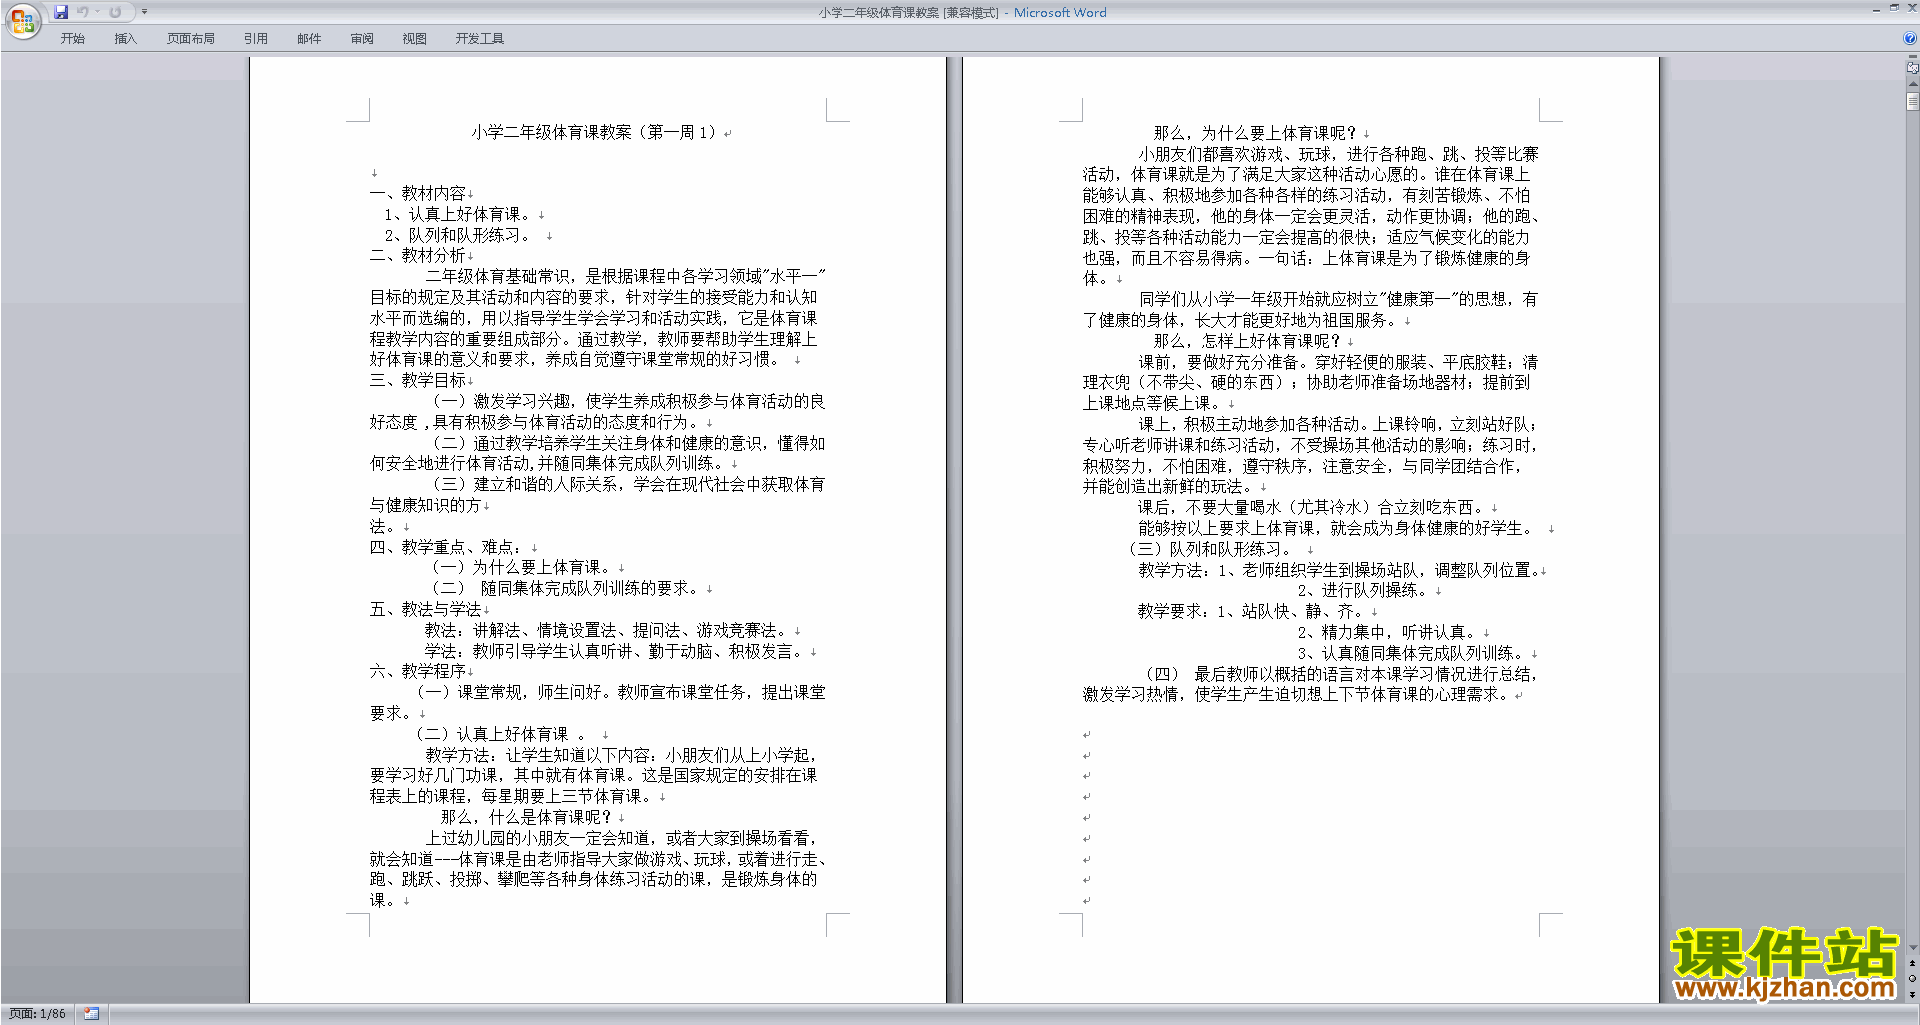Click the line 3、认真随同集体完成队列训练。
1920x1025 pixels.
tap(1411, 653)
